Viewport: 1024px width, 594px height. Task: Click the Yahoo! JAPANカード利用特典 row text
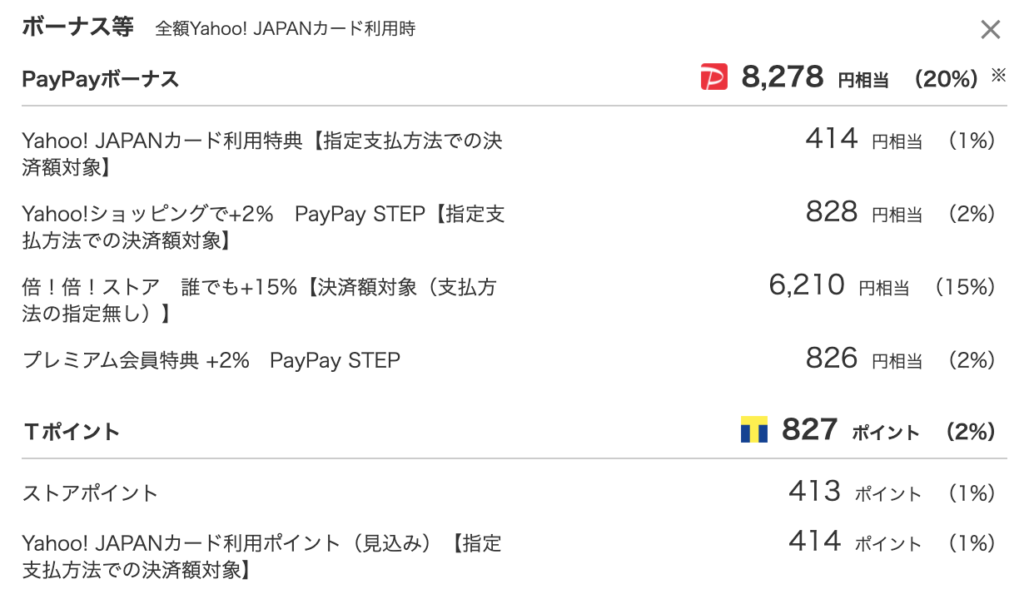[262, 154]
